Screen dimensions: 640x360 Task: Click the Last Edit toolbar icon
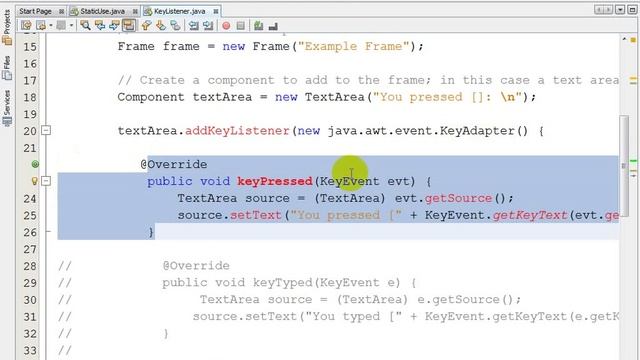[x=26, y=25]
